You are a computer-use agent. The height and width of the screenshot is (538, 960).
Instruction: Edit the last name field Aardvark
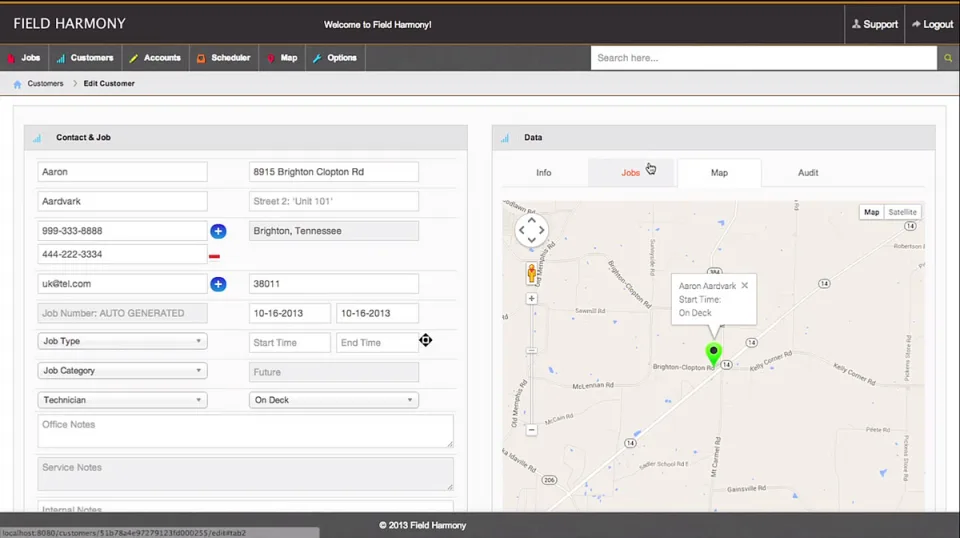tap(122, 201)
